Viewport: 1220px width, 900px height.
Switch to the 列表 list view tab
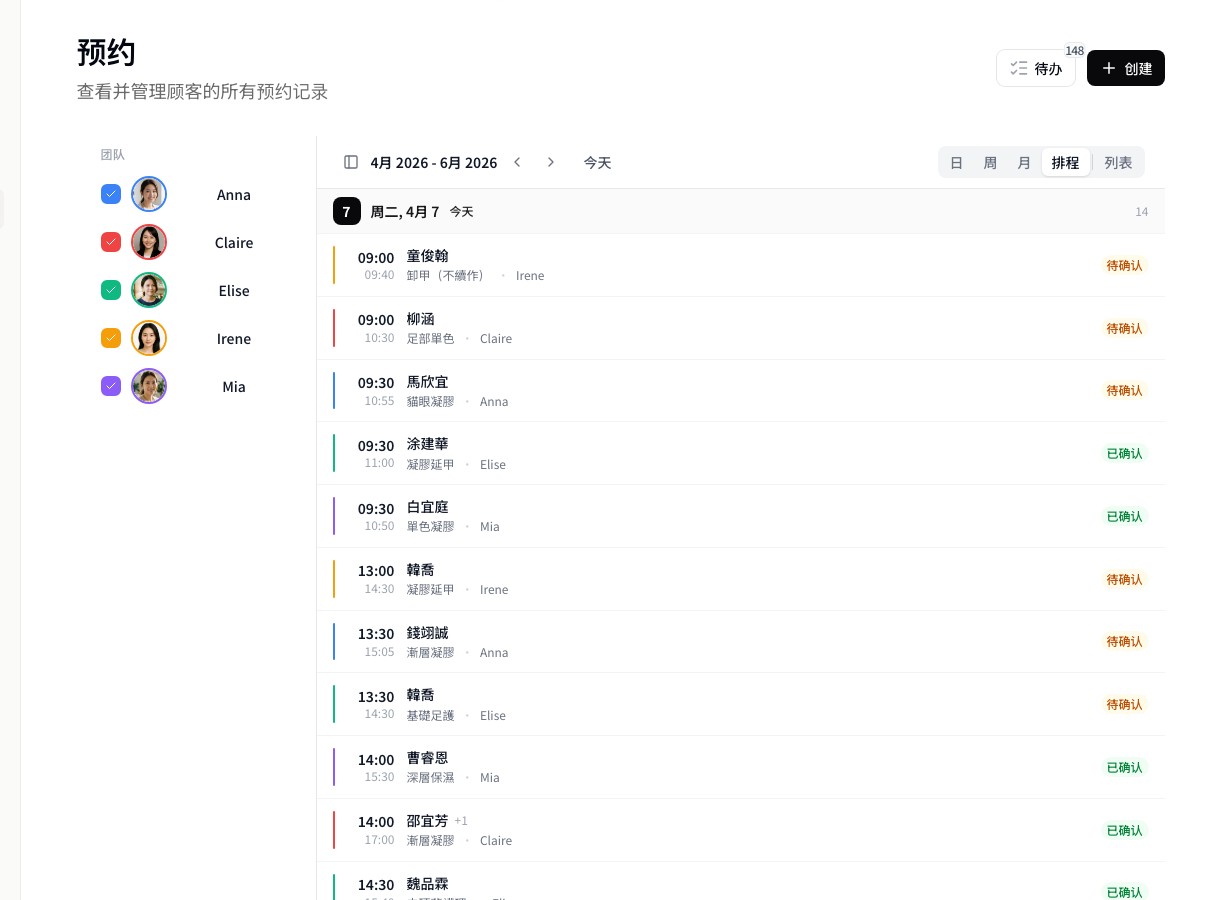tap(1118, 162)
